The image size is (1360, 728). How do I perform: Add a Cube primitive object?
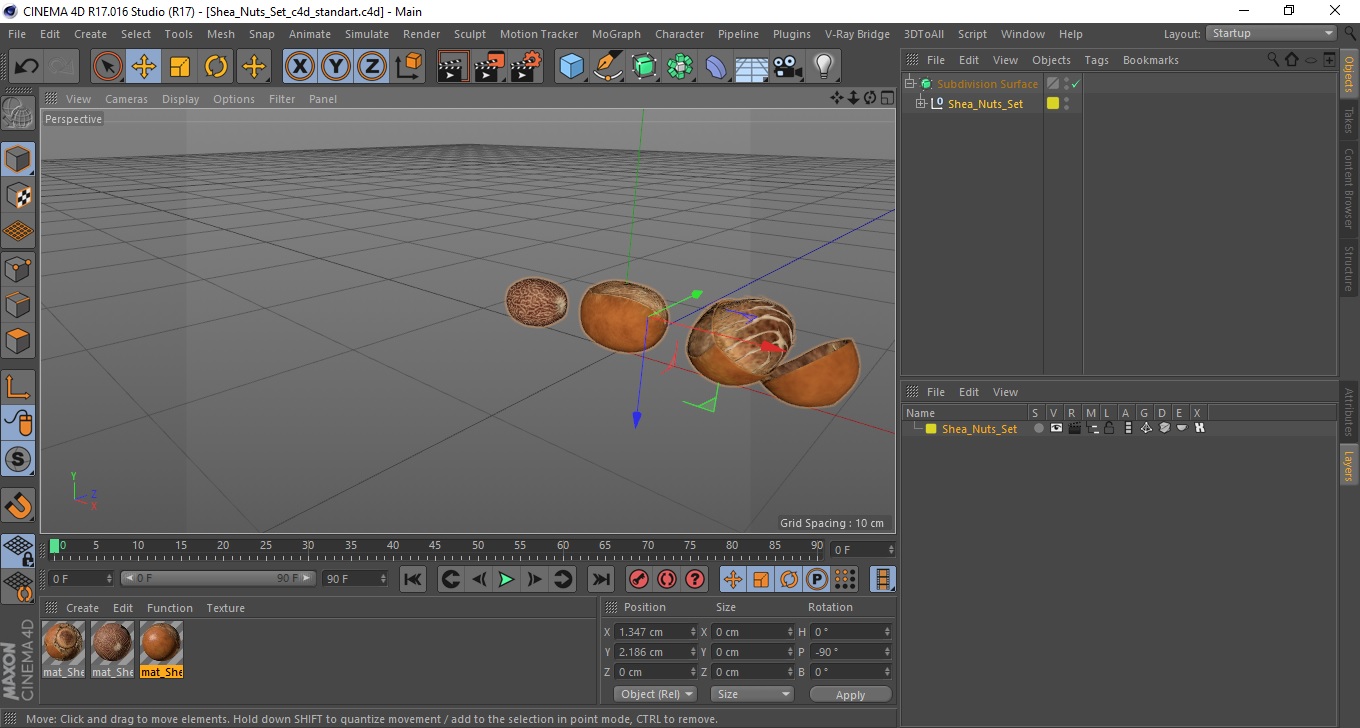pyautogui.click(x=571, y=67)
